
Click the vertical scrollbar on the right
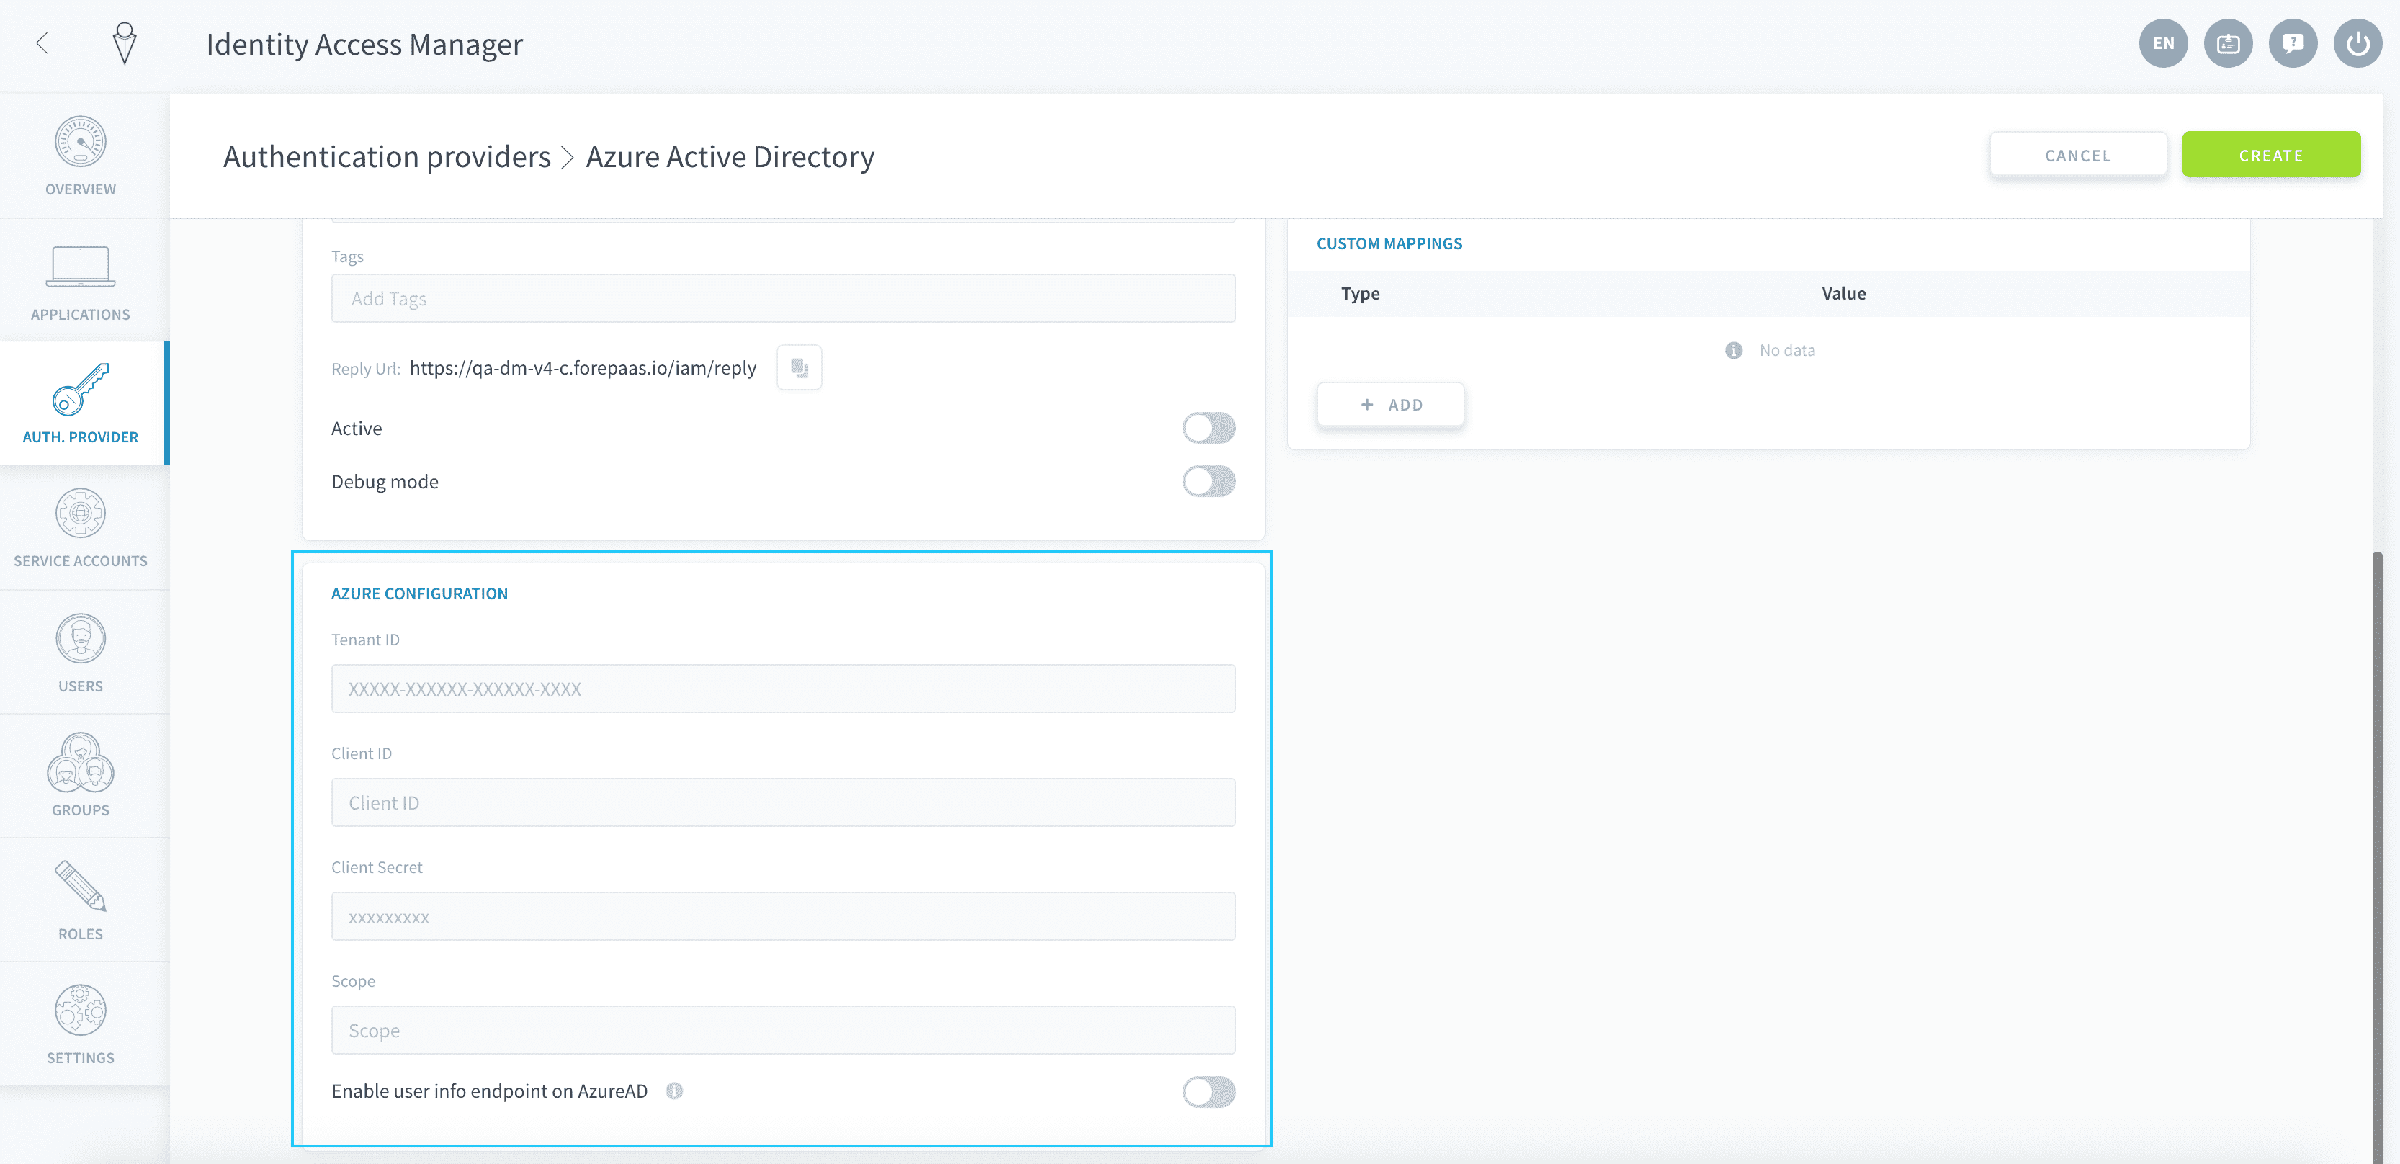[x=2378, y=857]
